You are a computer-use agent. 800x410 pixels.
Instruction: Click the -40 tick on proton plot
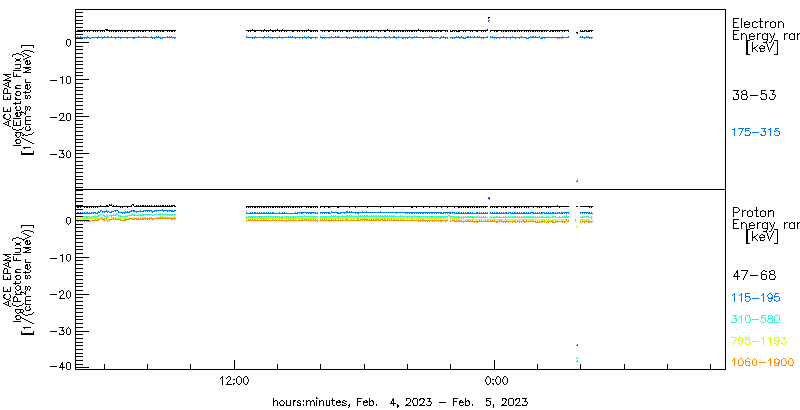59,366
